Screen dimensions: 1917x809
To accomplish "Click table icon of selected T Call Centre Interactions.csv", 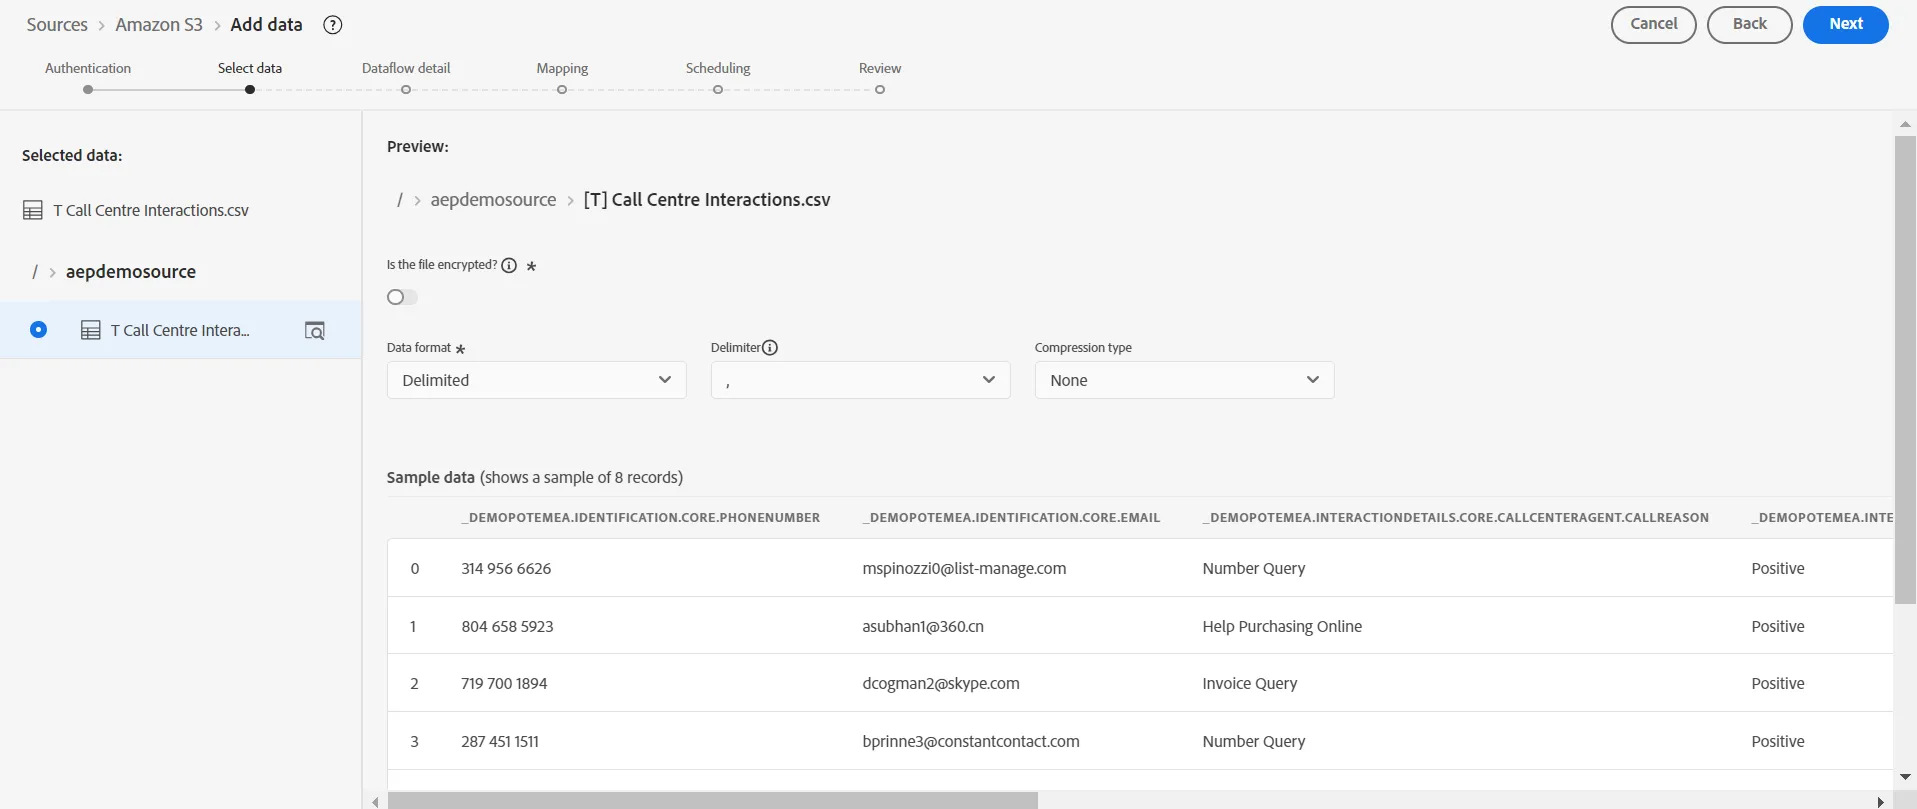I will point(33,210).
